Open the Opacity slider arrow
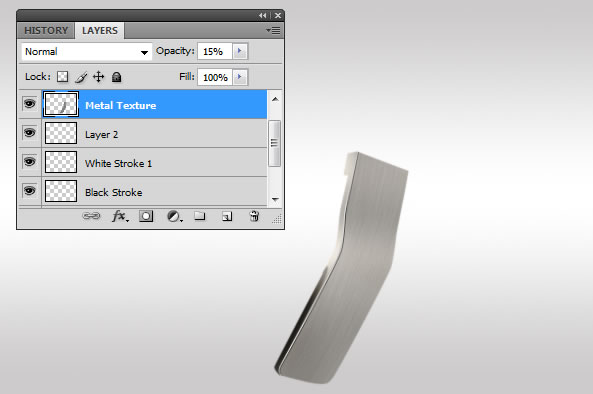593x394 pixels. 240,51
